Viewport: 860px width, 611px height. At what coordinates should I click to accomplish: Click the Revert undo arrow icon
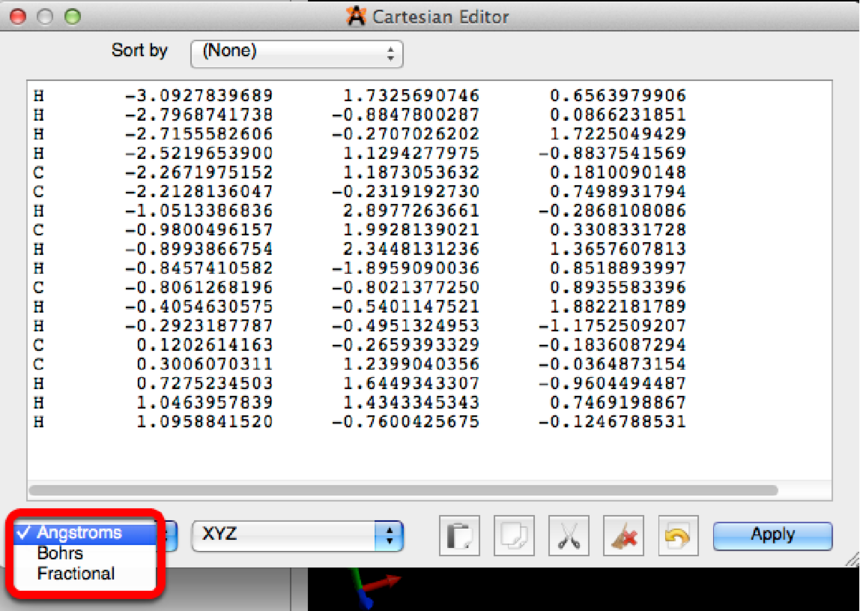677,536
